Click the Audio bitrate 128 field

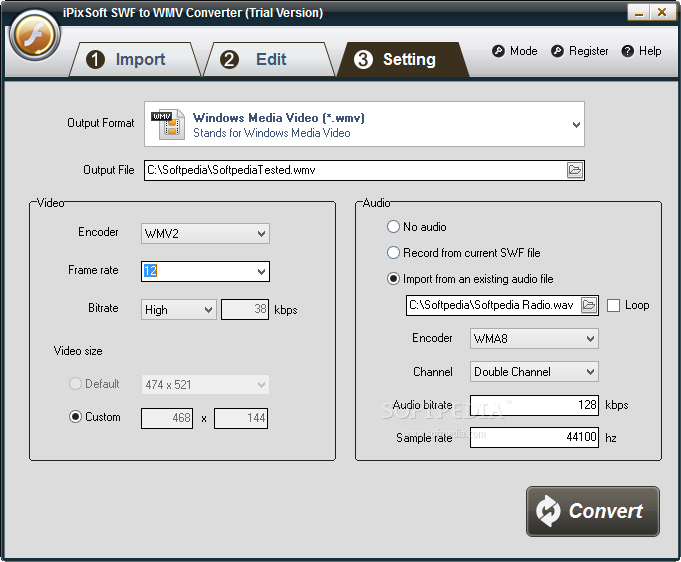(534, 405)
